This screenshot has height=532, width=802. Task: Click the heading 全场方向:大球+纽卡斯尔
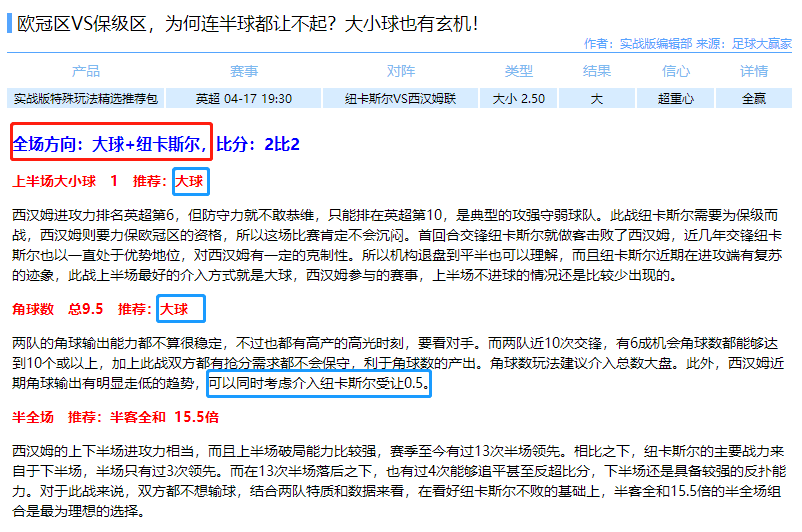tap(110, 144)
